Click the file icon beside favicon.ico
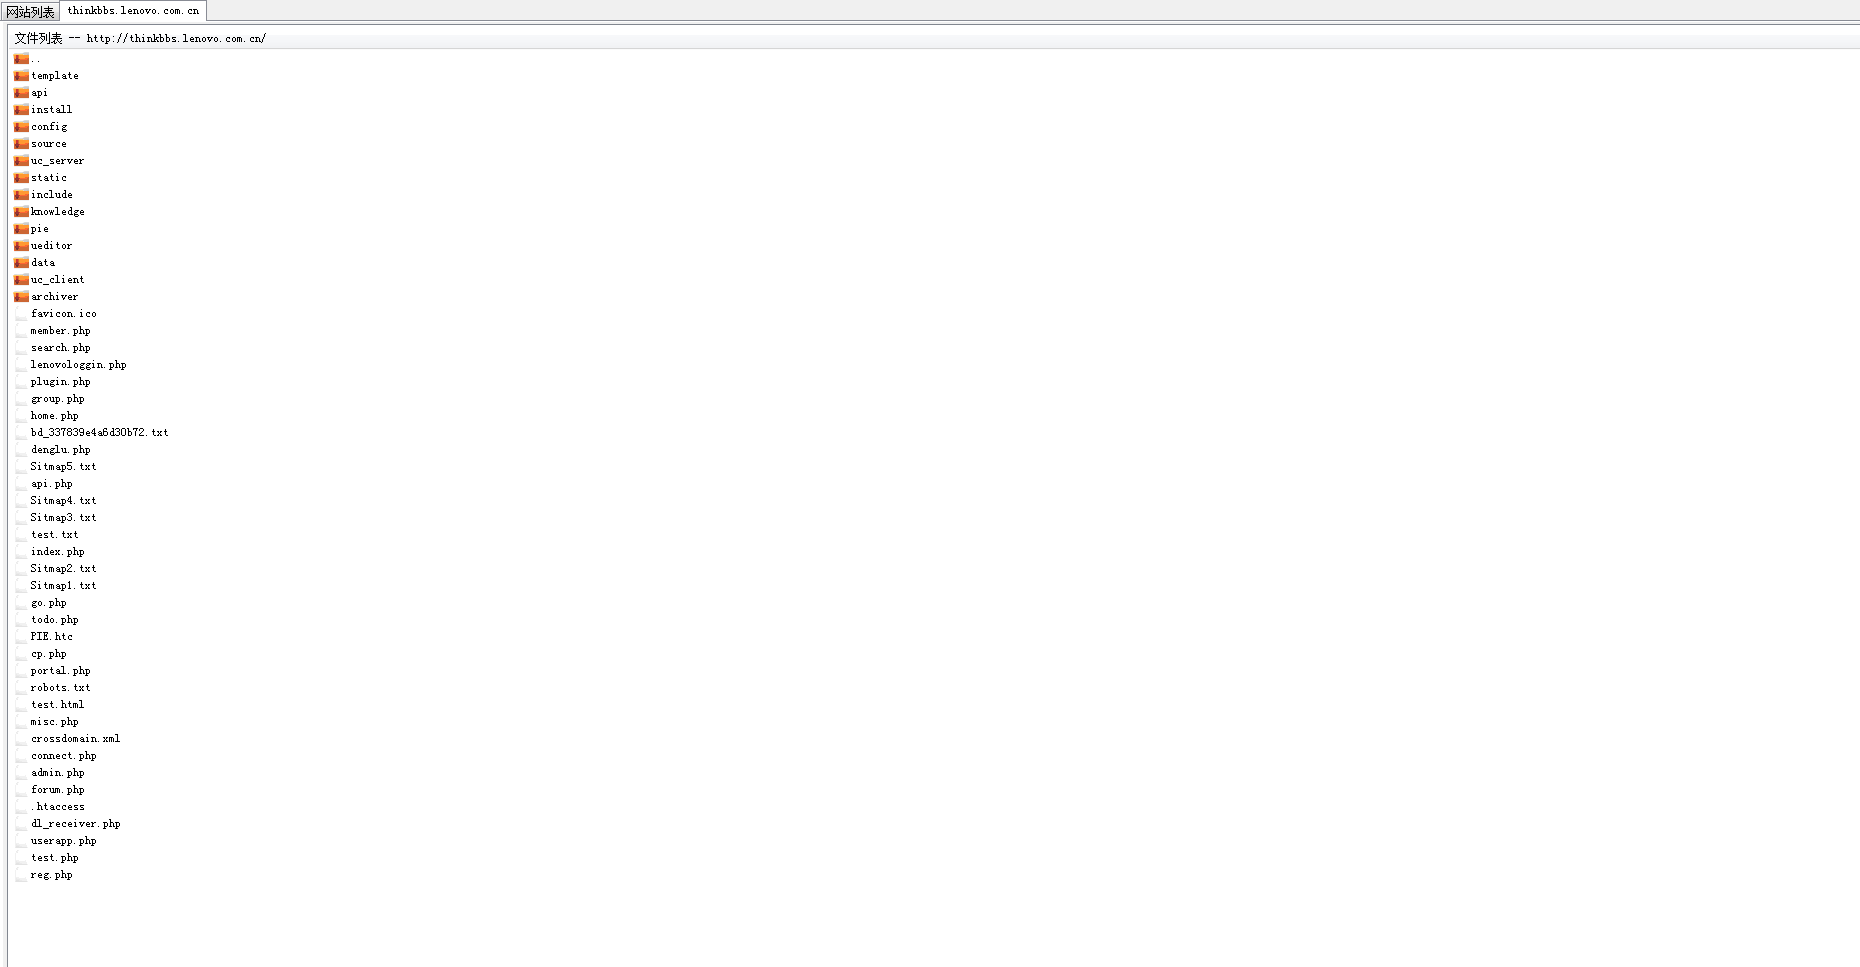 pyautogui.click(x=21, y=314)
